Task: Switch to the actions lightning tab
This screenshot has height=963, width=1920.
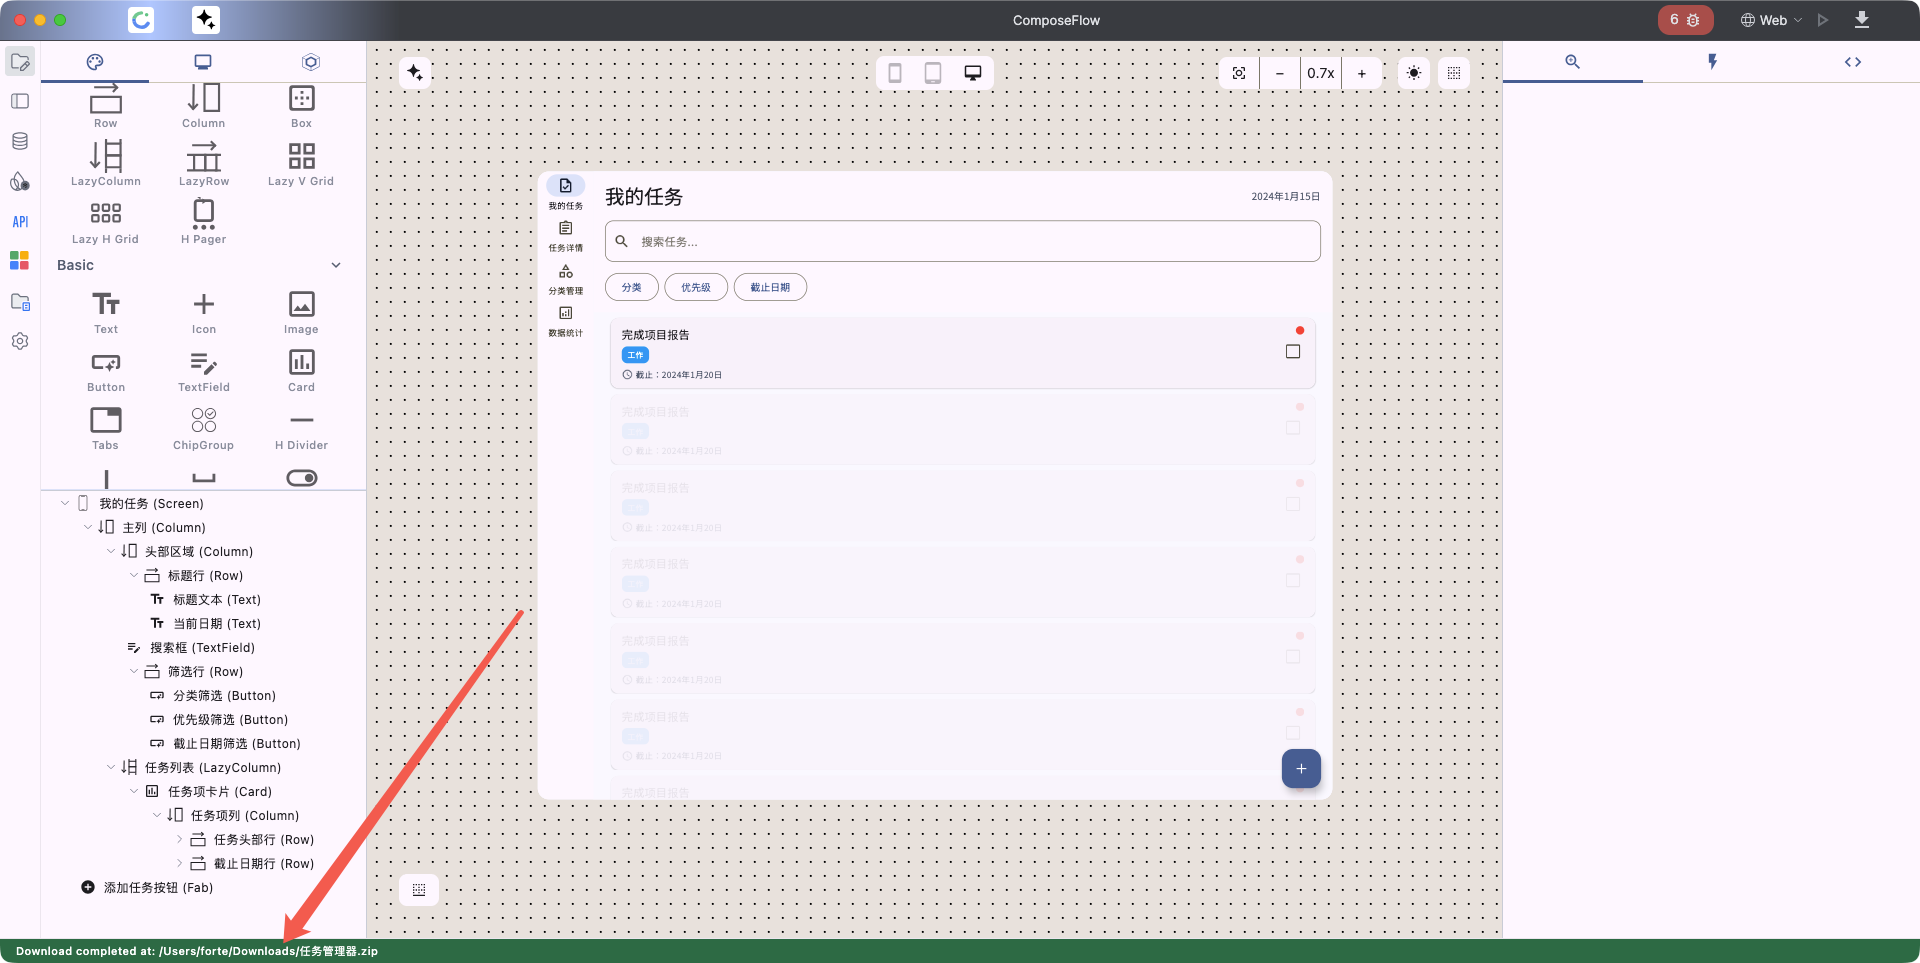Action: pyautogui.click(x=1712, y=62)
